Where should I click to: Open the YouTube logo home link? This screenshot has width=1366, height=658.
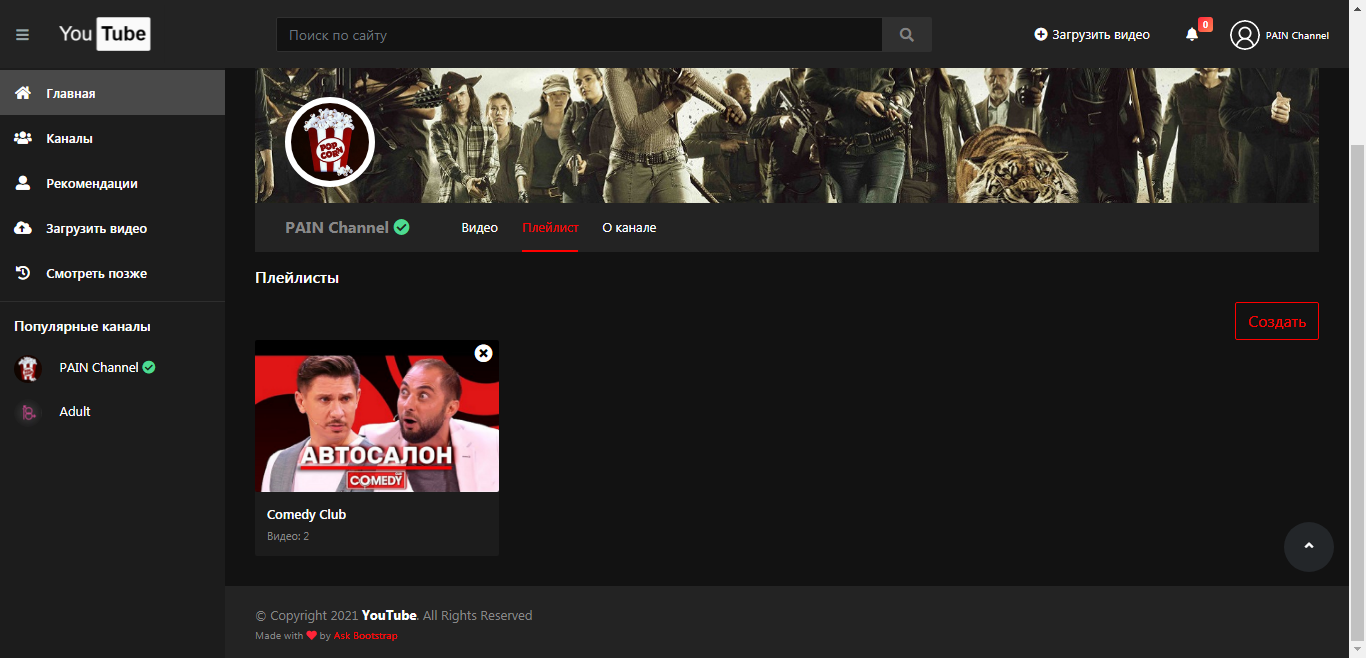104,34
